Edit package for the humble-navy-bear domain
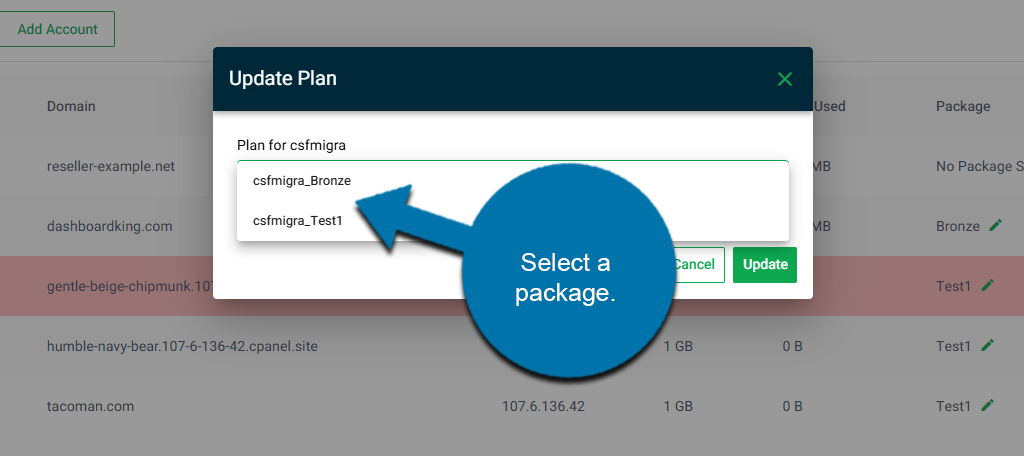Image resolution: width=1024 pixels, height=456 pixels. [988, 346]
